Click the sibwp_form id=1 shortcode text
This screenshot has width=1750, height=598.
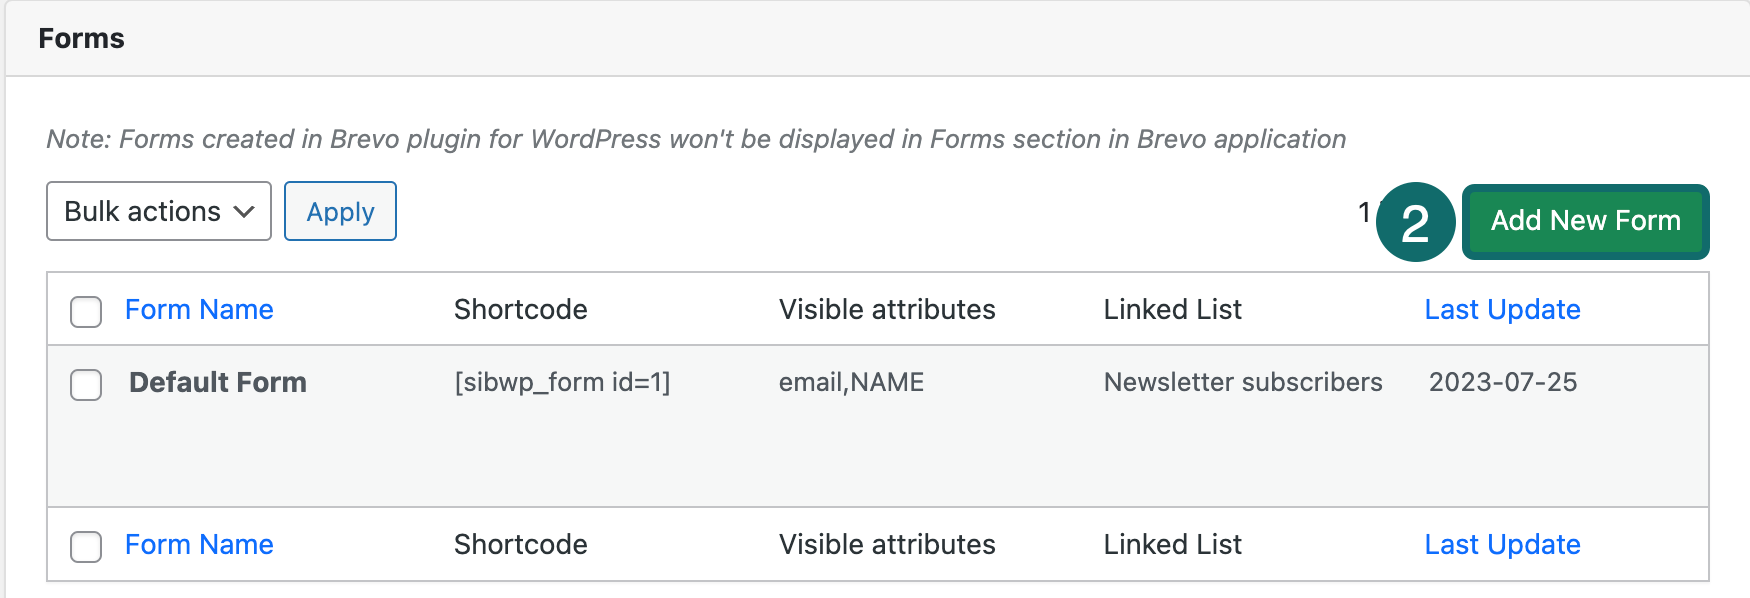(x=562, y=383)
